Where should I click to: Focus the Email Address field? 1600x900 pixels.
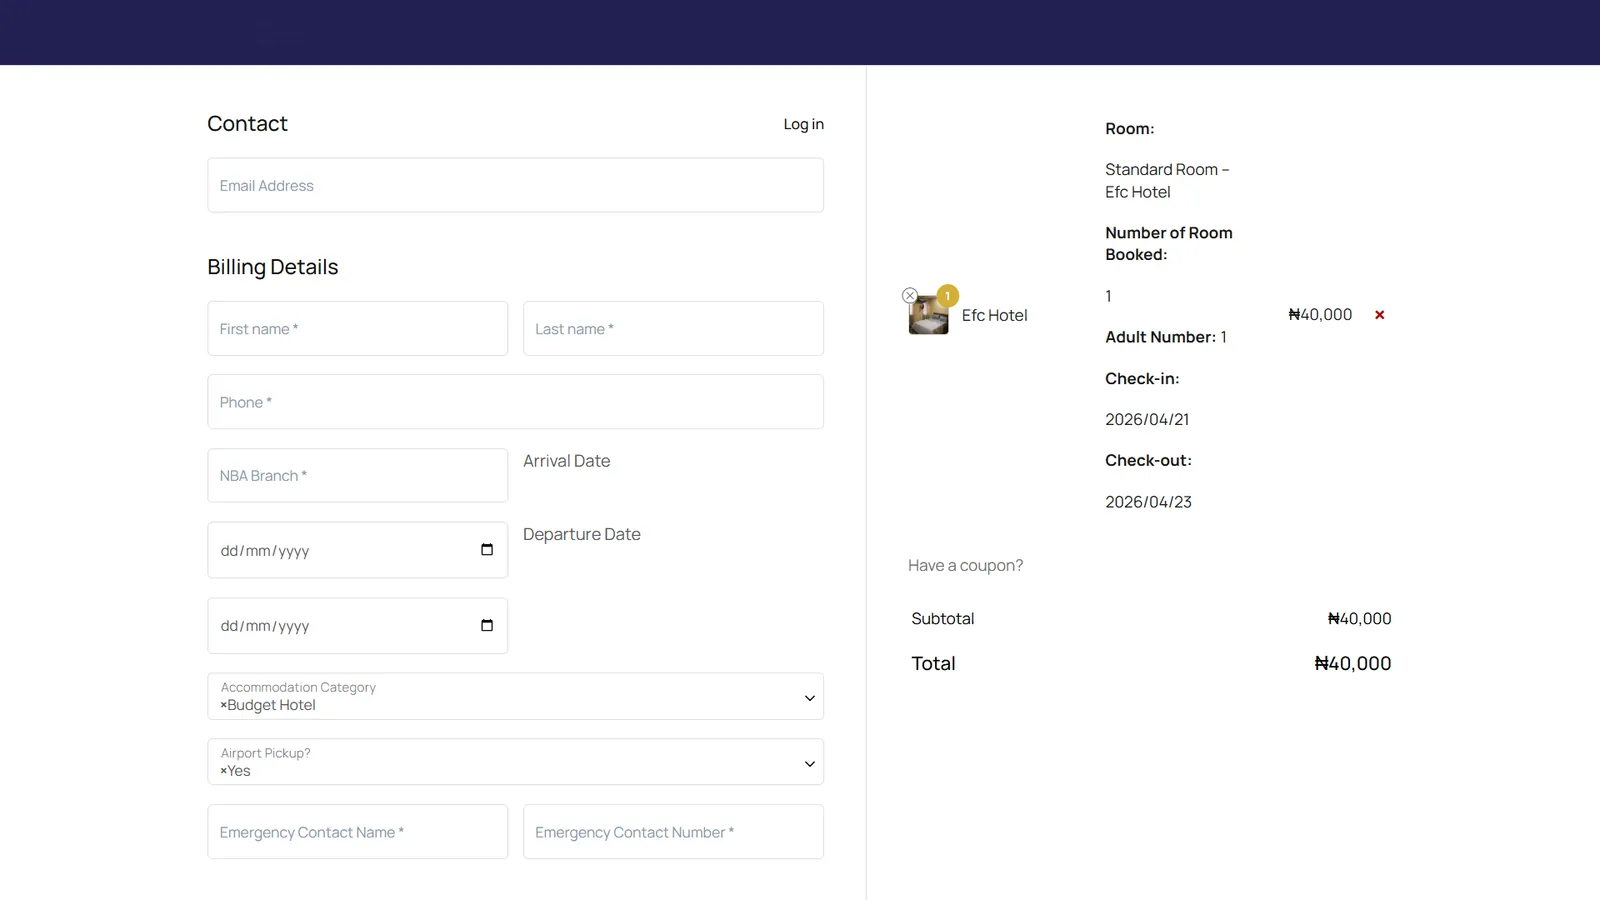click(x=515, y=185)
